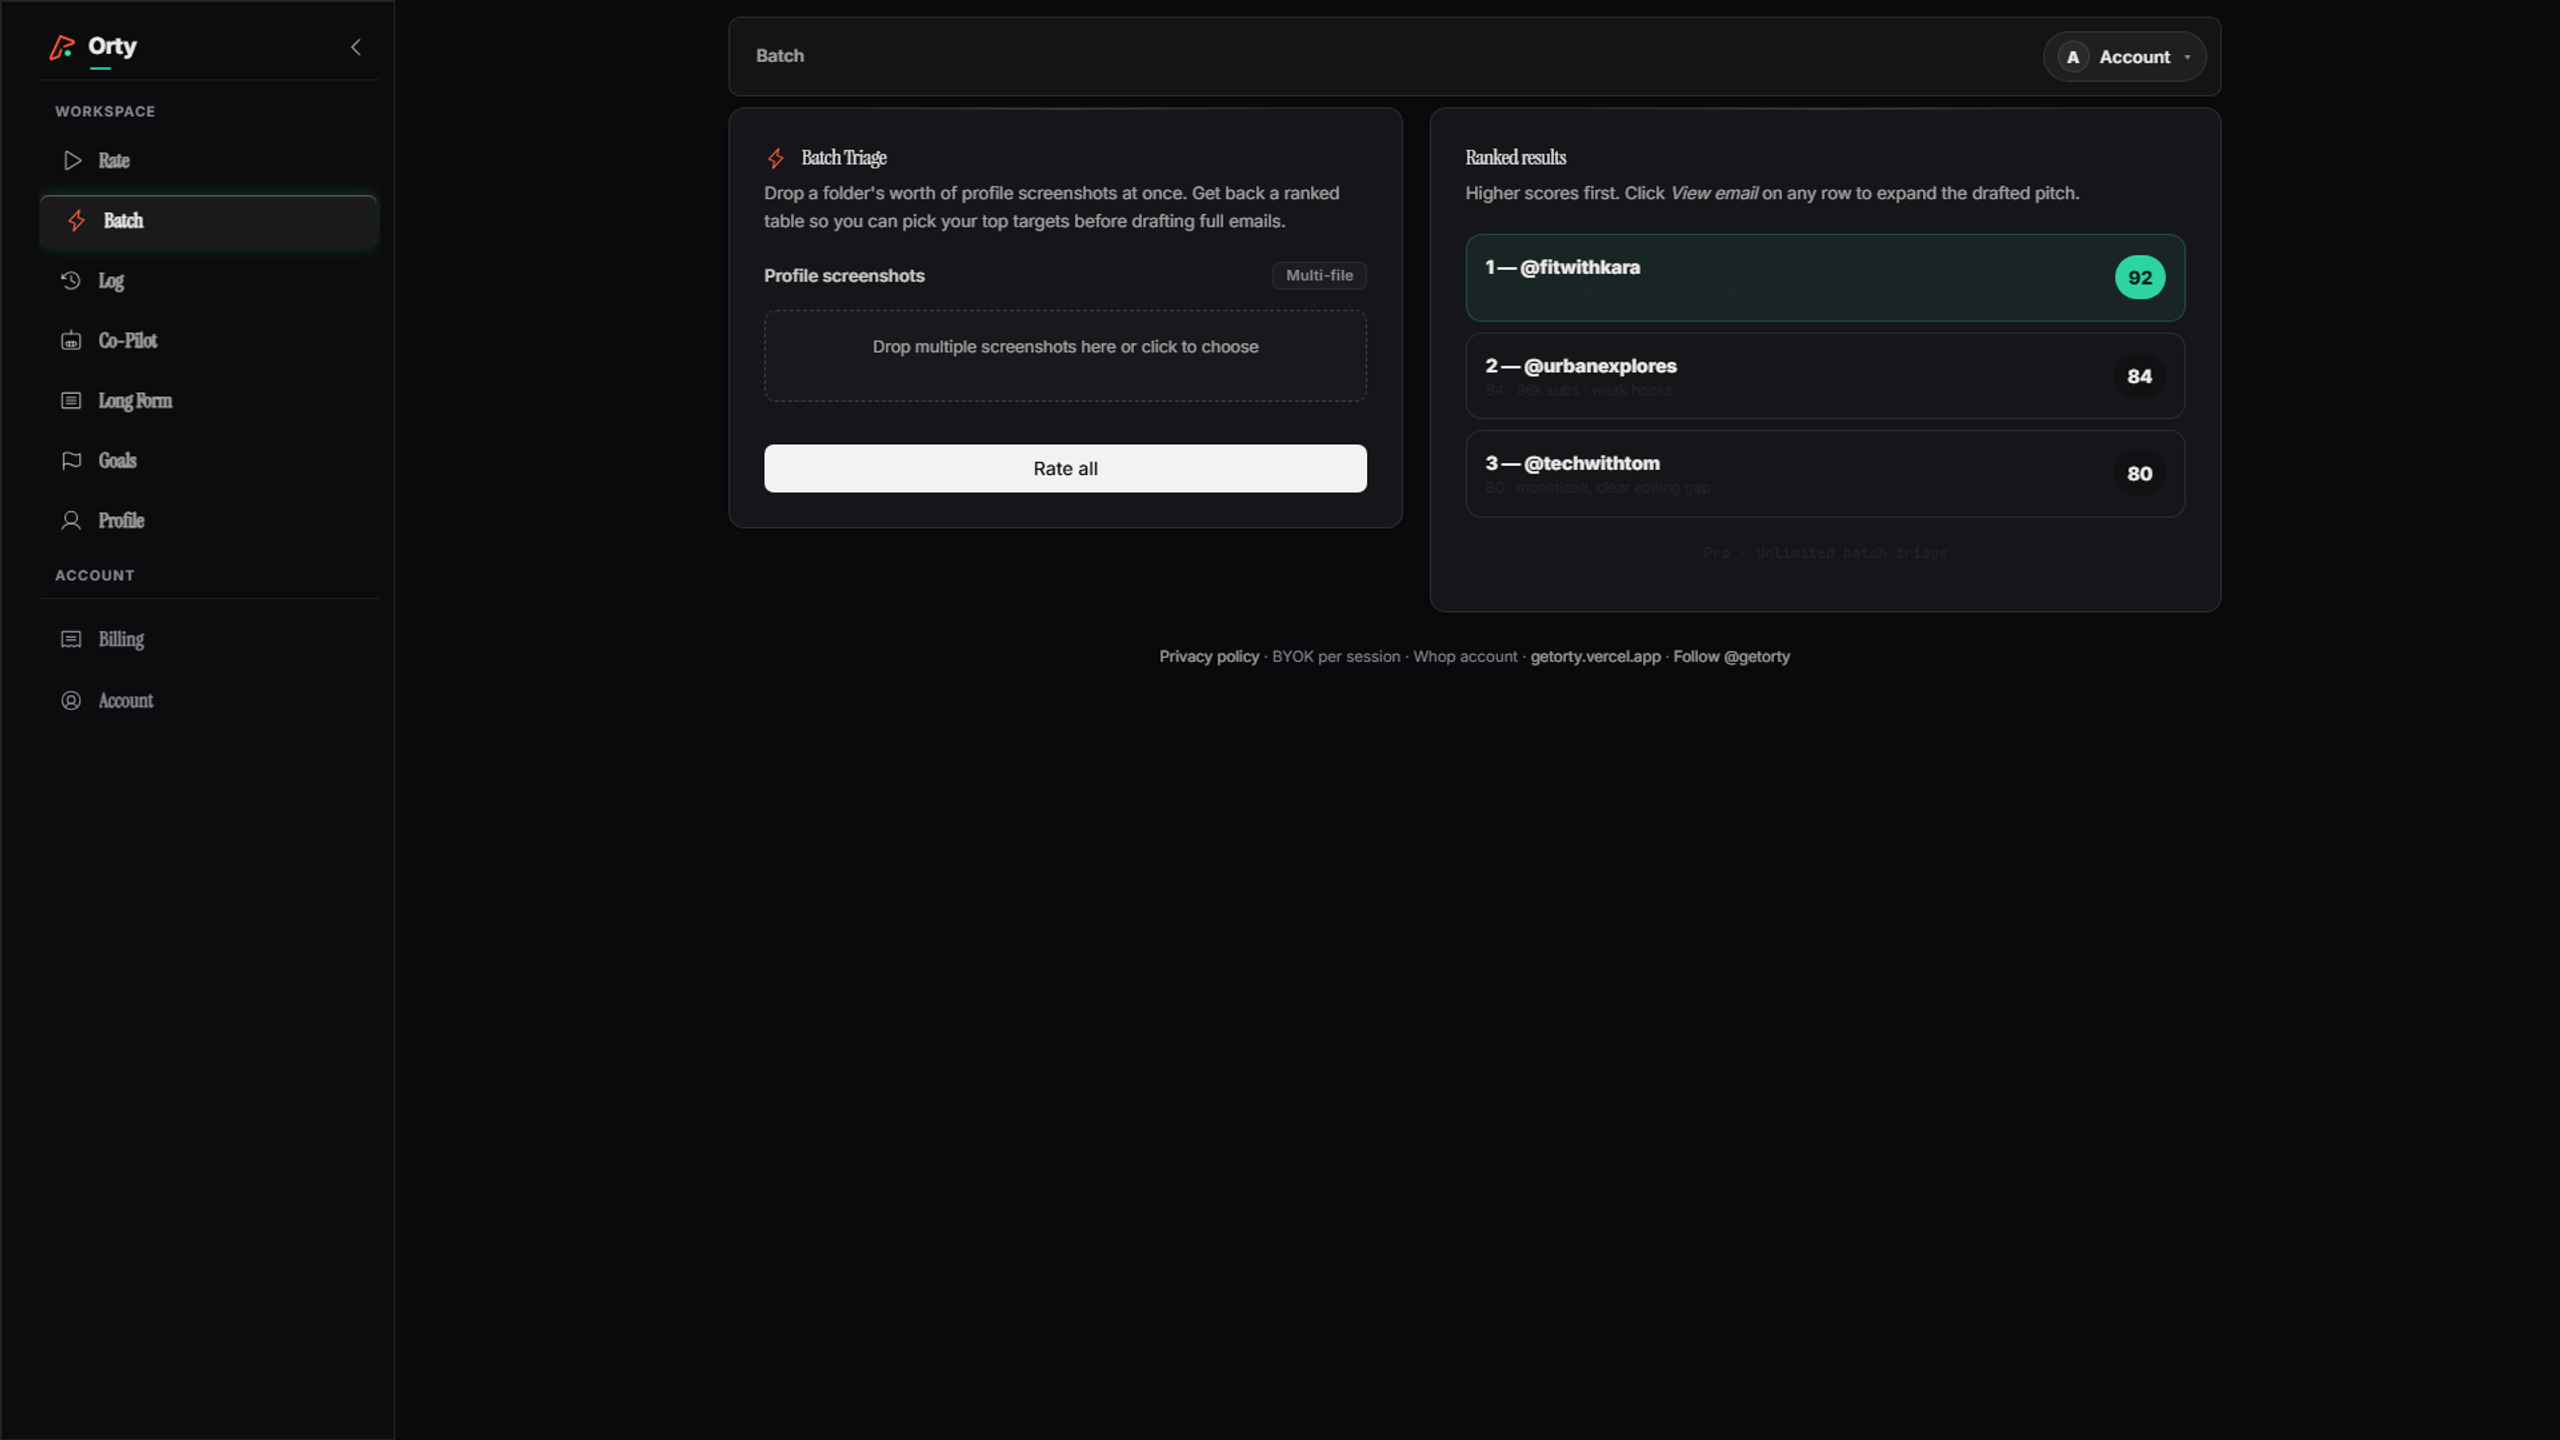This screenshot has height=1440, width=2560.
Task: Click the Follow @getorty link
Action: coord(1731,657)
